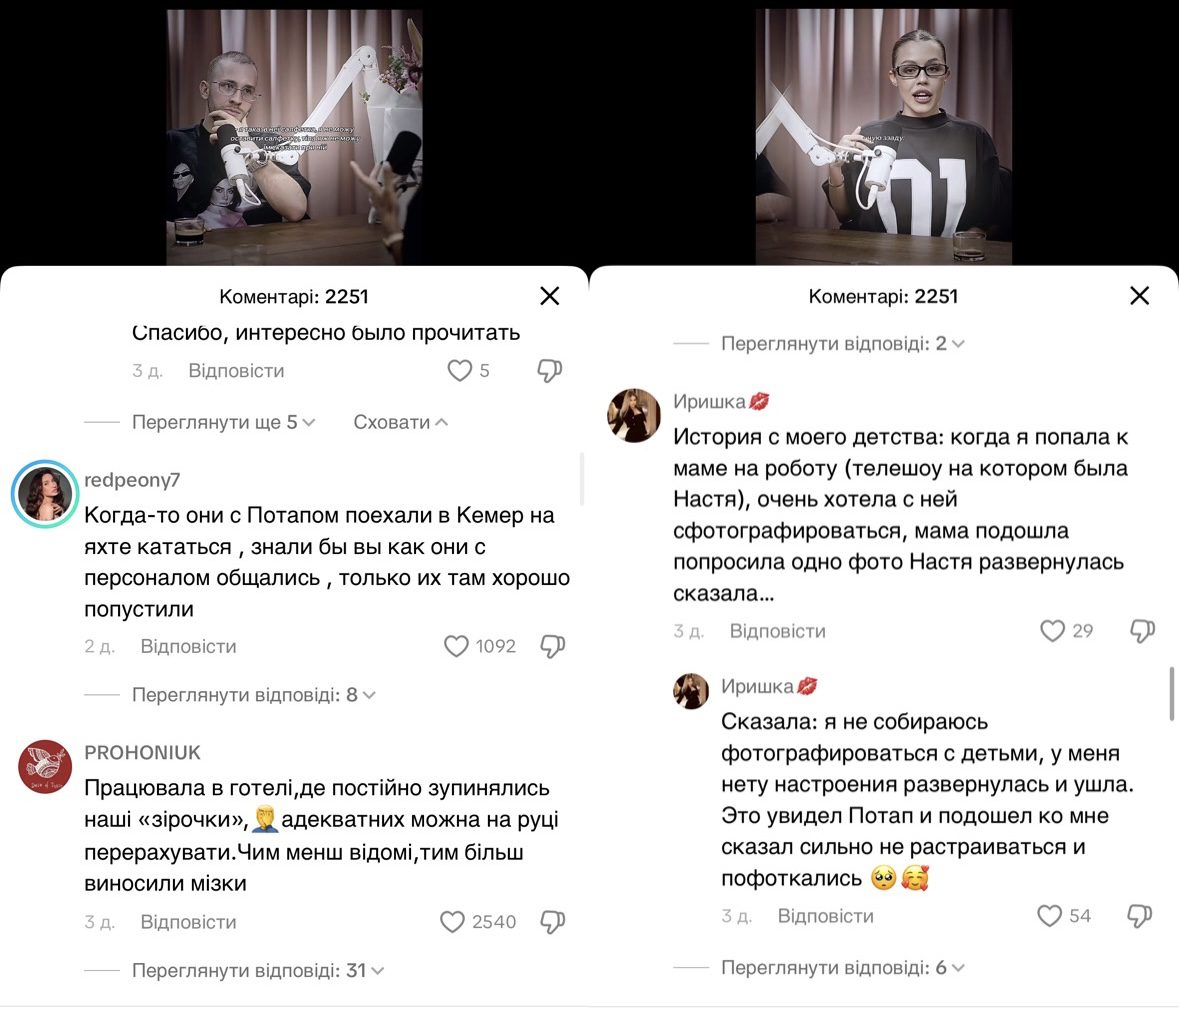Show 5 more replies with Переглянути ще
The width and height of the screenshot is (1179, 1010).
(x=223, y=422)
